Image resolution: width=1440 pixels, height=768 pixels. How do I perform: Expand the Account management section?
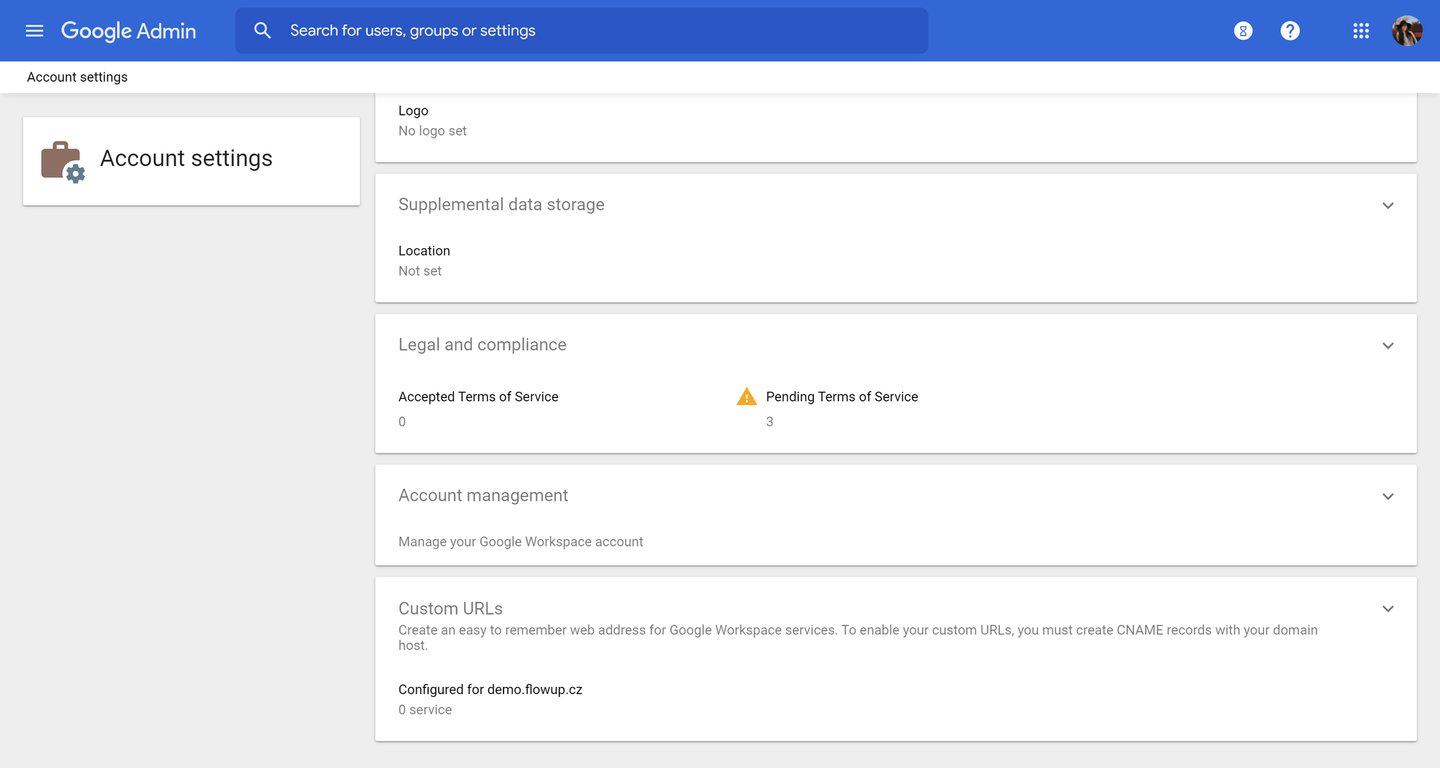pyautogui.click(x=1388, y=496)
